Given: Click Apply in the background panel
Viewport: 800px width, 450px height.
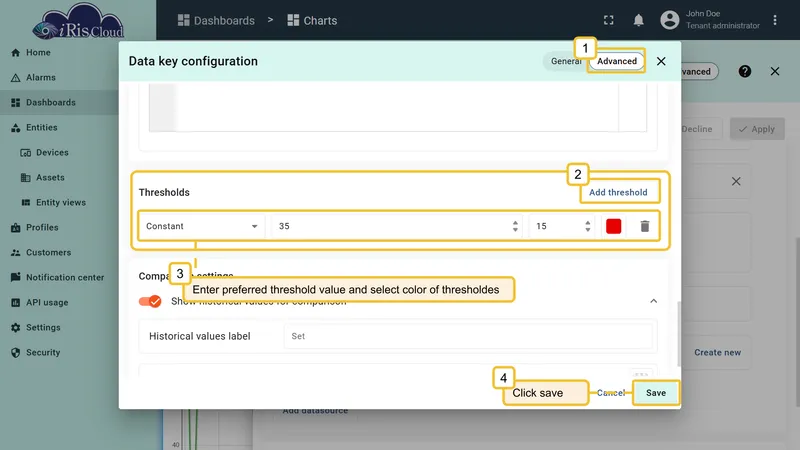Looking at the screenshot, I should tap(757, 129).
